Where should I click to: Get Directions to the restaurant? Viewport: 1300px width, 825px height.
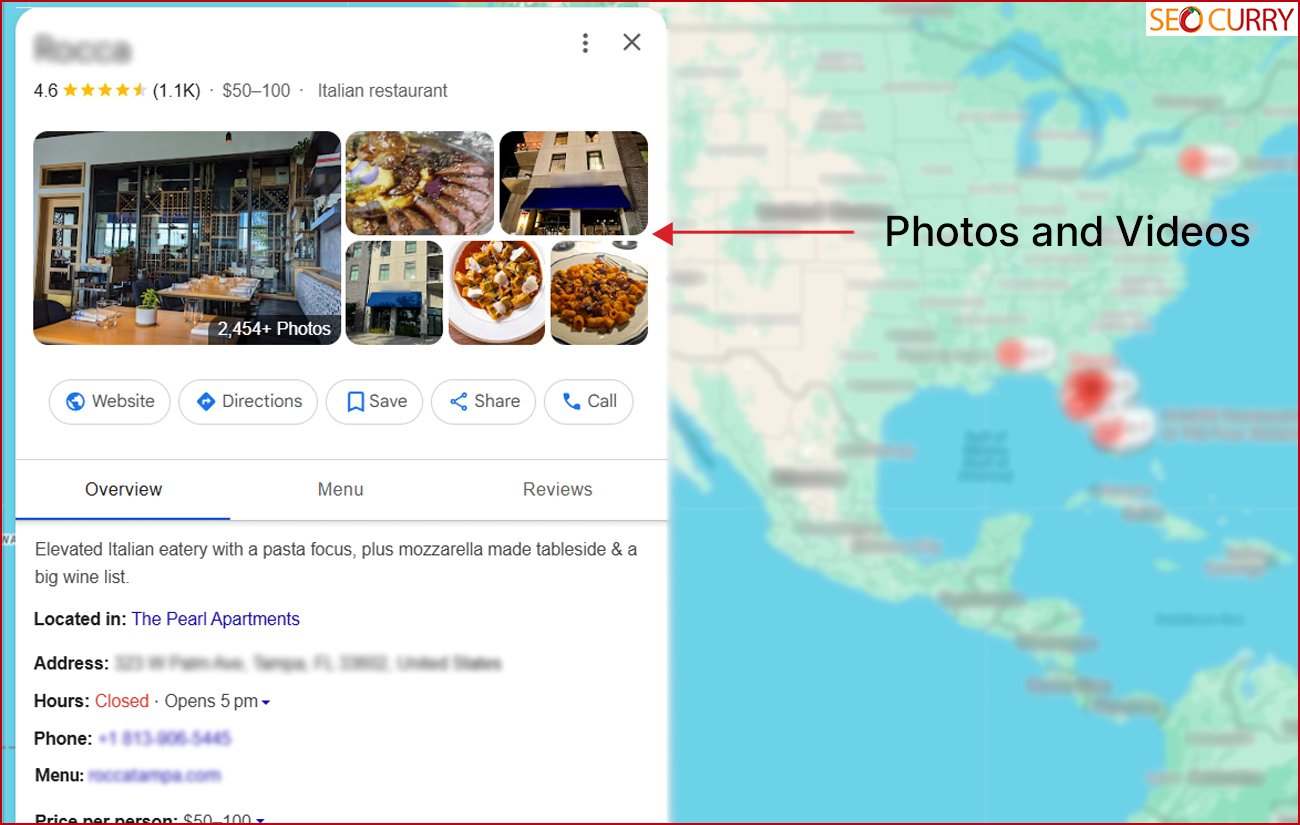pos(248,401)
